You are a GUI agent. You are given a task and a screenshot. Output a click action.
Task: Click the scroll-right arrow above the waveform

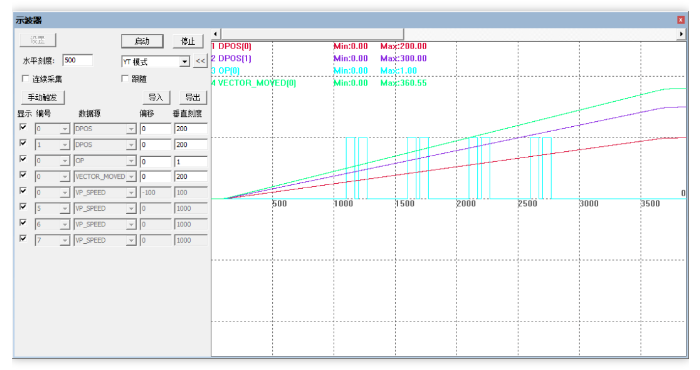coord(681,34)
